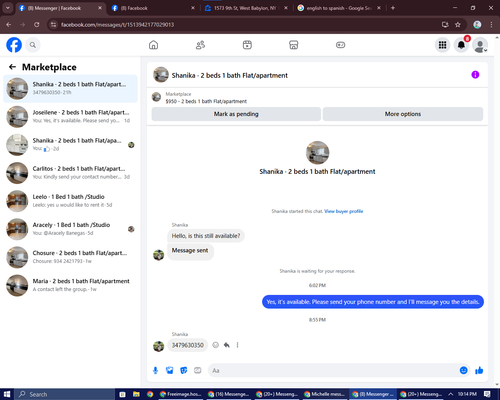Switch to the 1573 9th St, West Babylon tab

click(245, 8)
